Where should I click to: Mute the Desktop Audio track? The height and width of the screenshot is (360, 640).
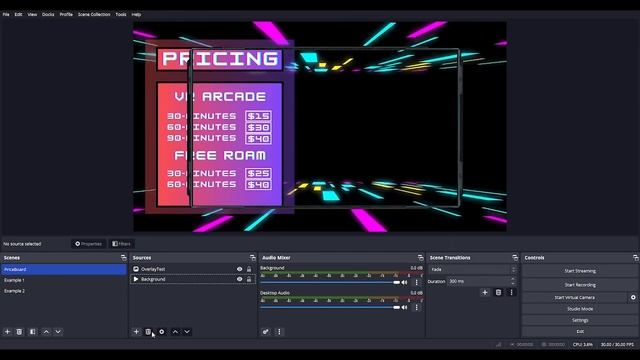coord(404,307)
